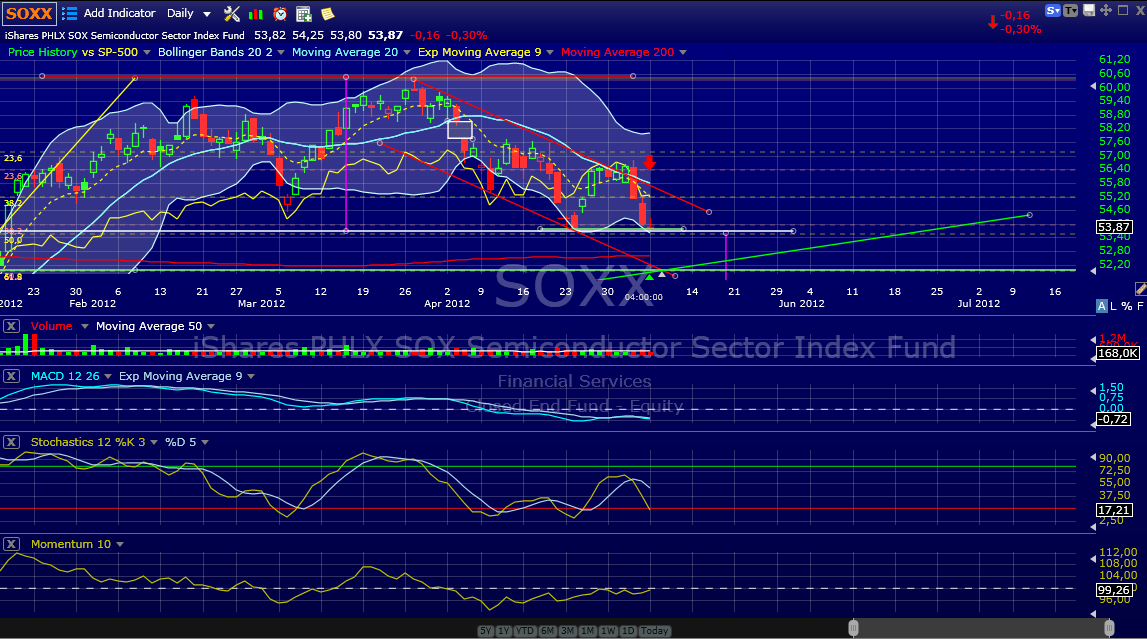Expand Exp Moving Average 9 dropdown on price chart

pos(550,53)
